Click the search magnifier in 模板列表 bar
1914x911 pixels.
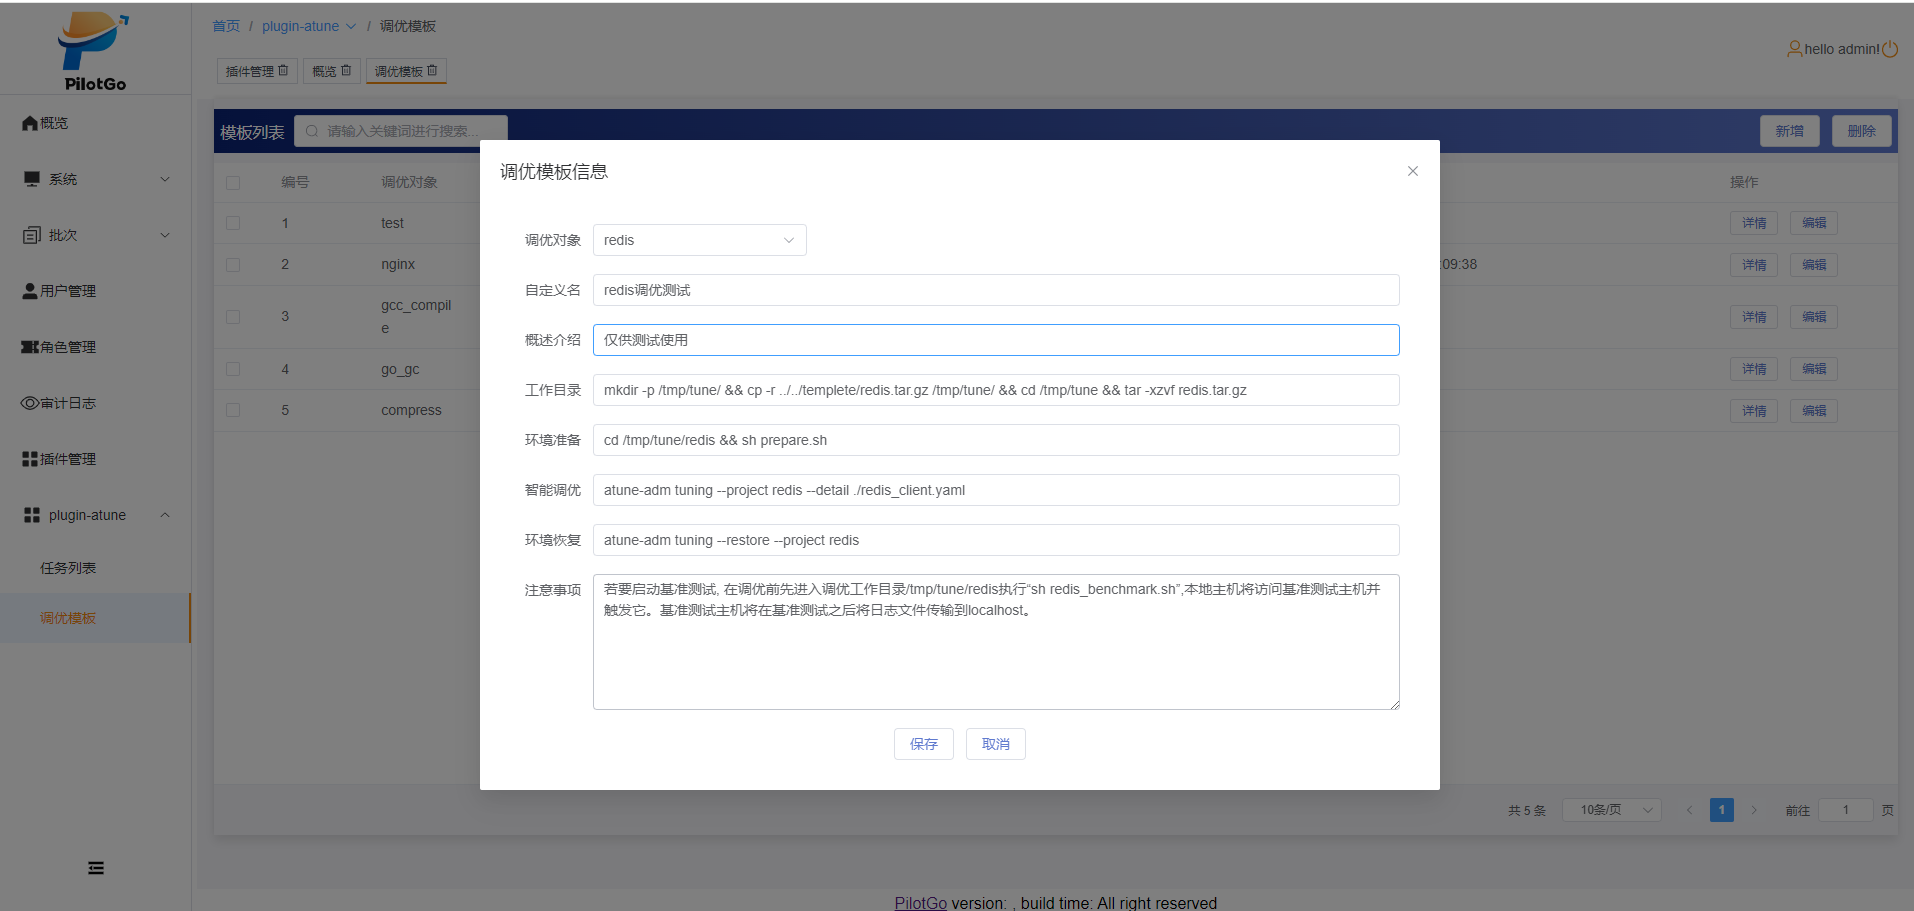311,130
